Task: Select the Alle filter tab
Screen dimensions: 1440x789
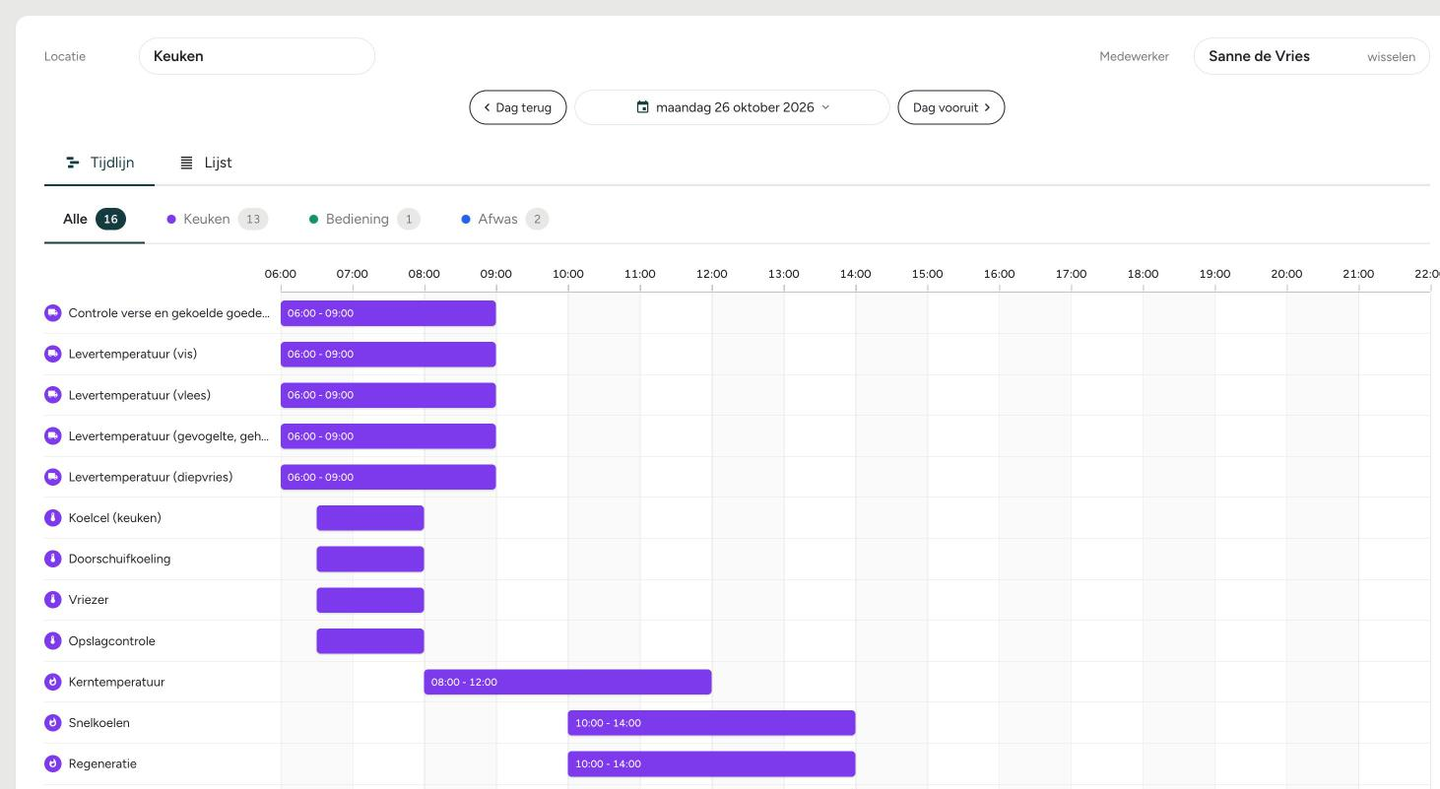Action: pos(94,219)
